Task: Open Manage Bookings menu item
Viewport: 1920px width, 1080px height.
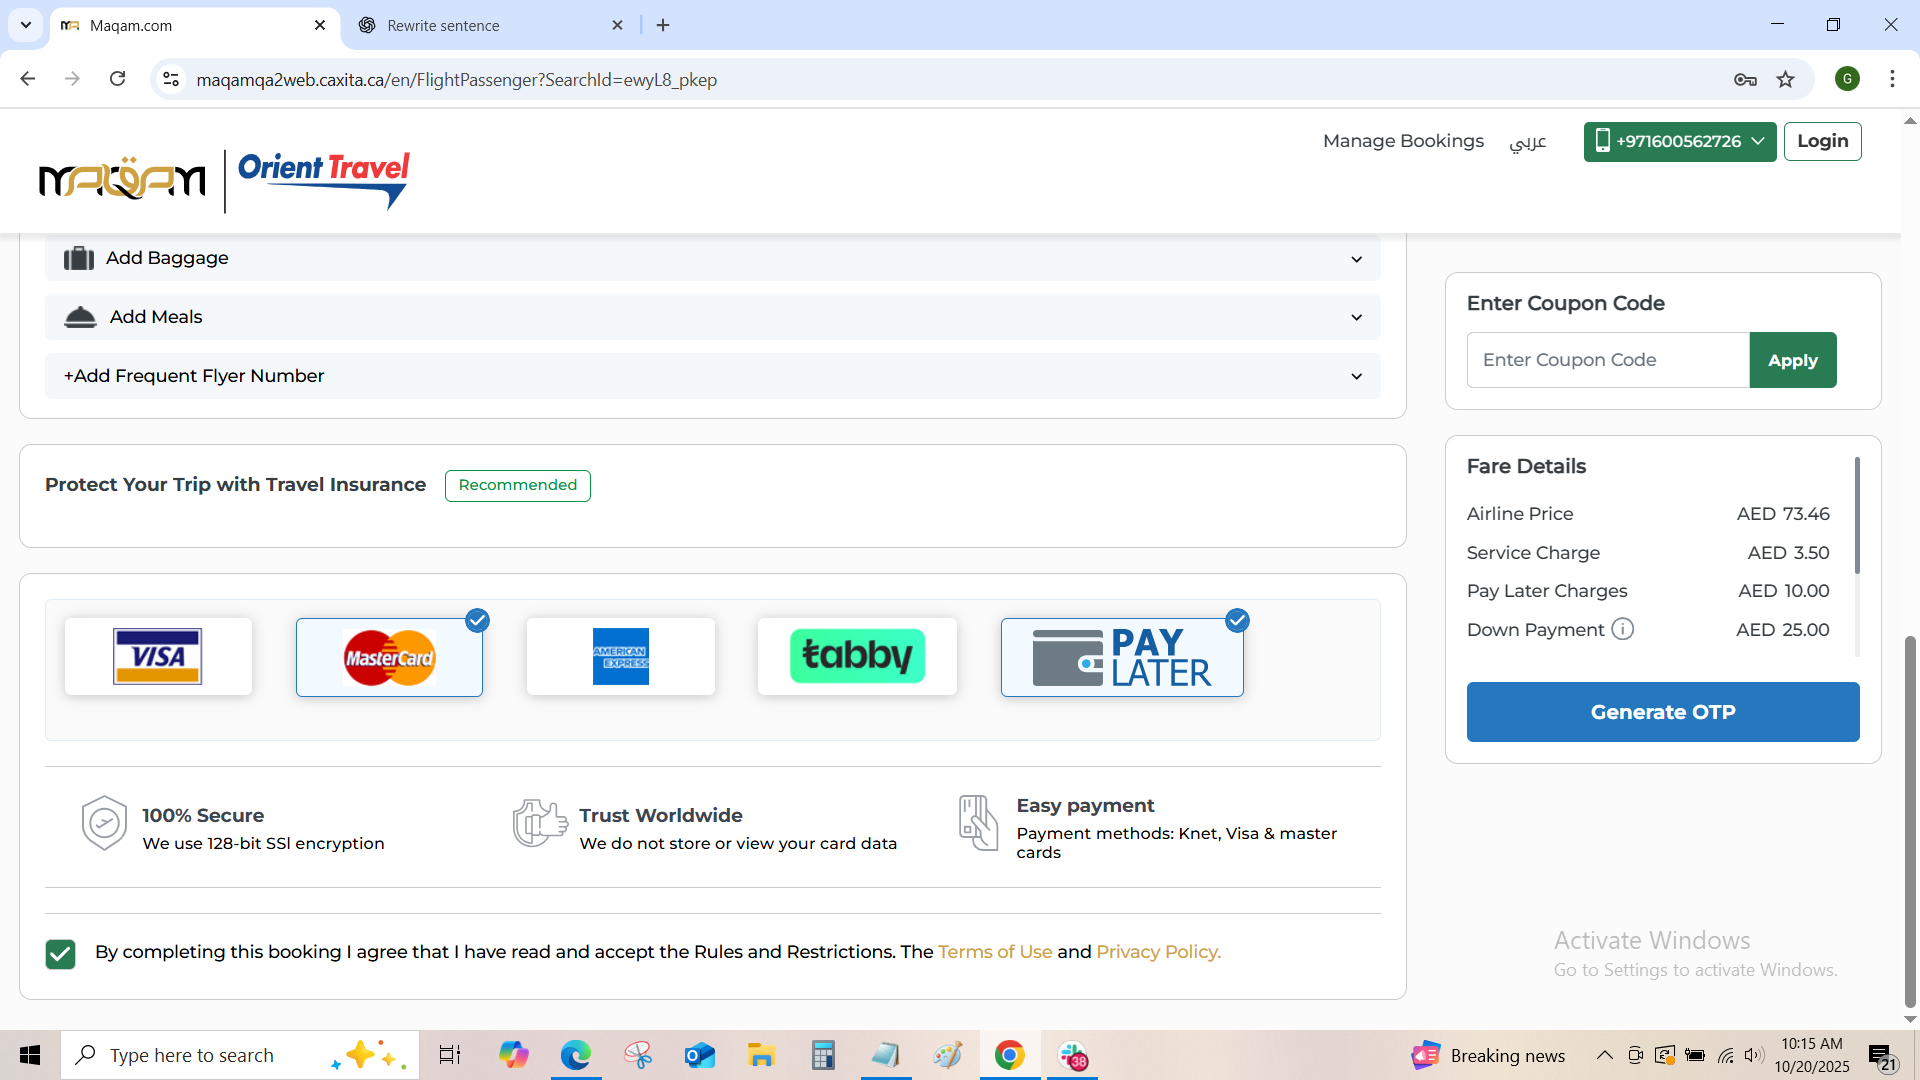Action: tap(1403, 141)
